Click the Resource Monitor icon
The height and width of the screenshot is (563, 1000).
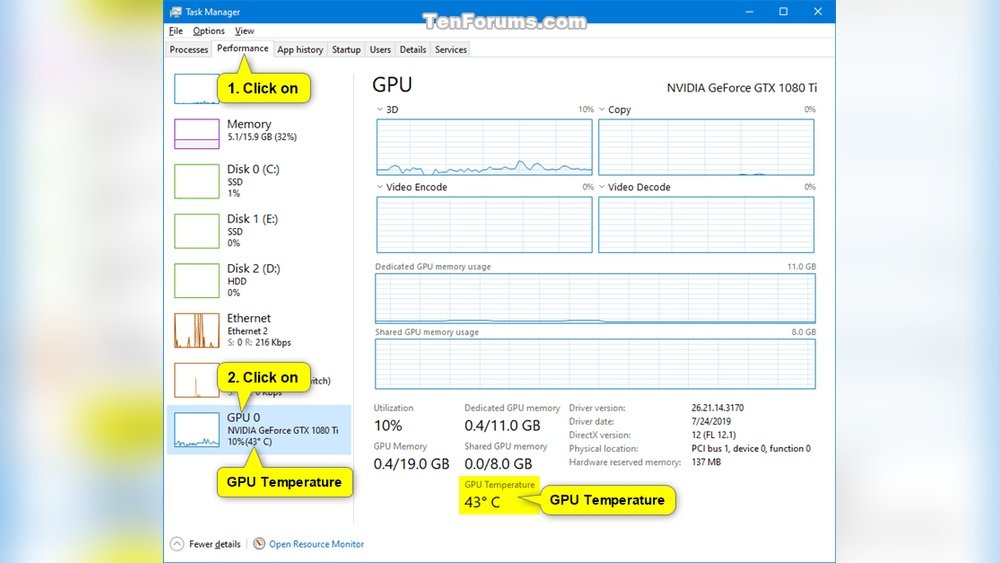[259, 544]
